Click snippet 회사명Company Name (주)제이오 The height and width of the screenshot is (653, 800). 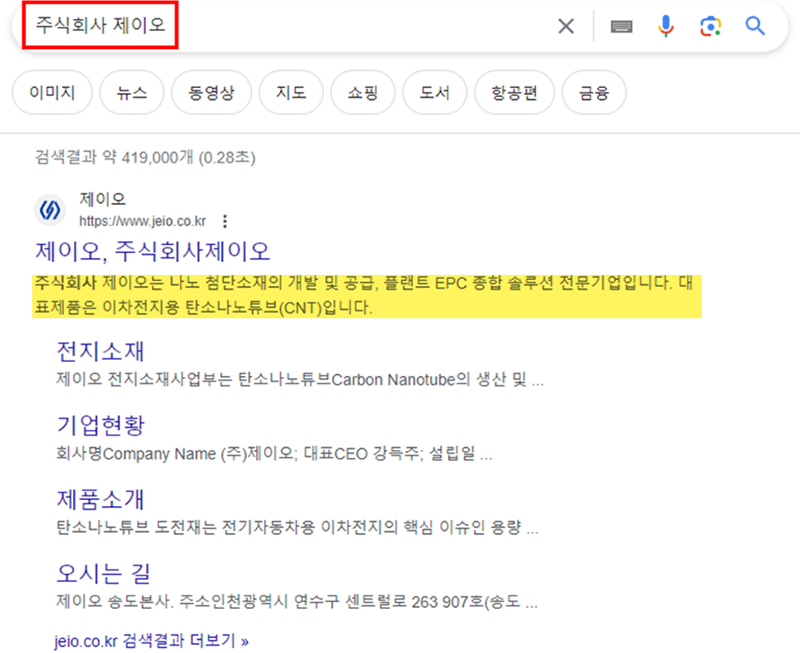pyautogui.click(x=274, y=454)
